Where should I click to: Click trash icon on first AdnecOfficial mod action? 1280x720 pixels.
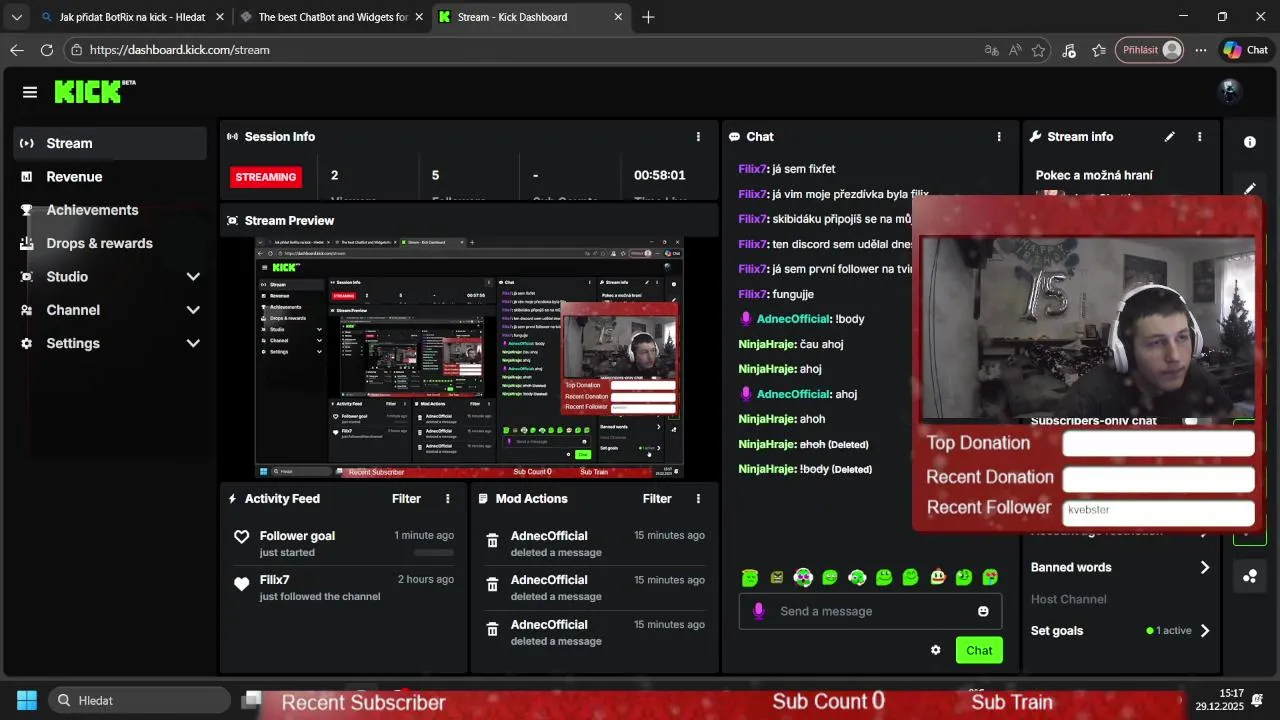(x=492, y=541)
